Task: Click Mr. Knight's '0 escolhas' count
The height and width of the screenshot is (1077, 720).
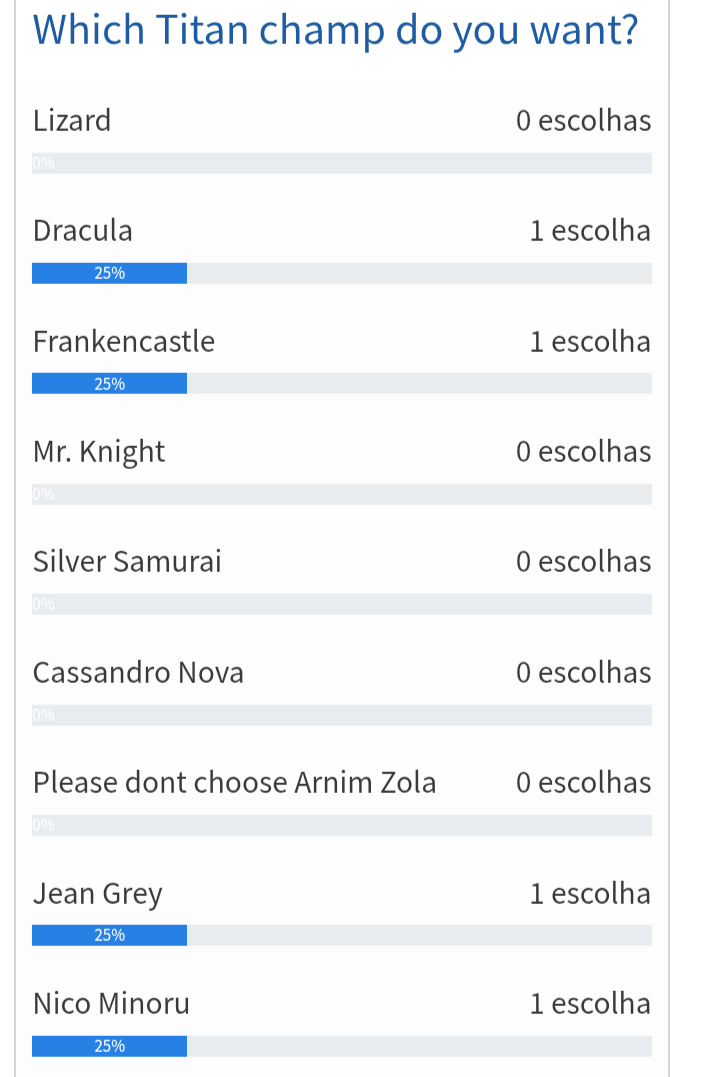Action: pyautogui.click(x=583, y=452)
